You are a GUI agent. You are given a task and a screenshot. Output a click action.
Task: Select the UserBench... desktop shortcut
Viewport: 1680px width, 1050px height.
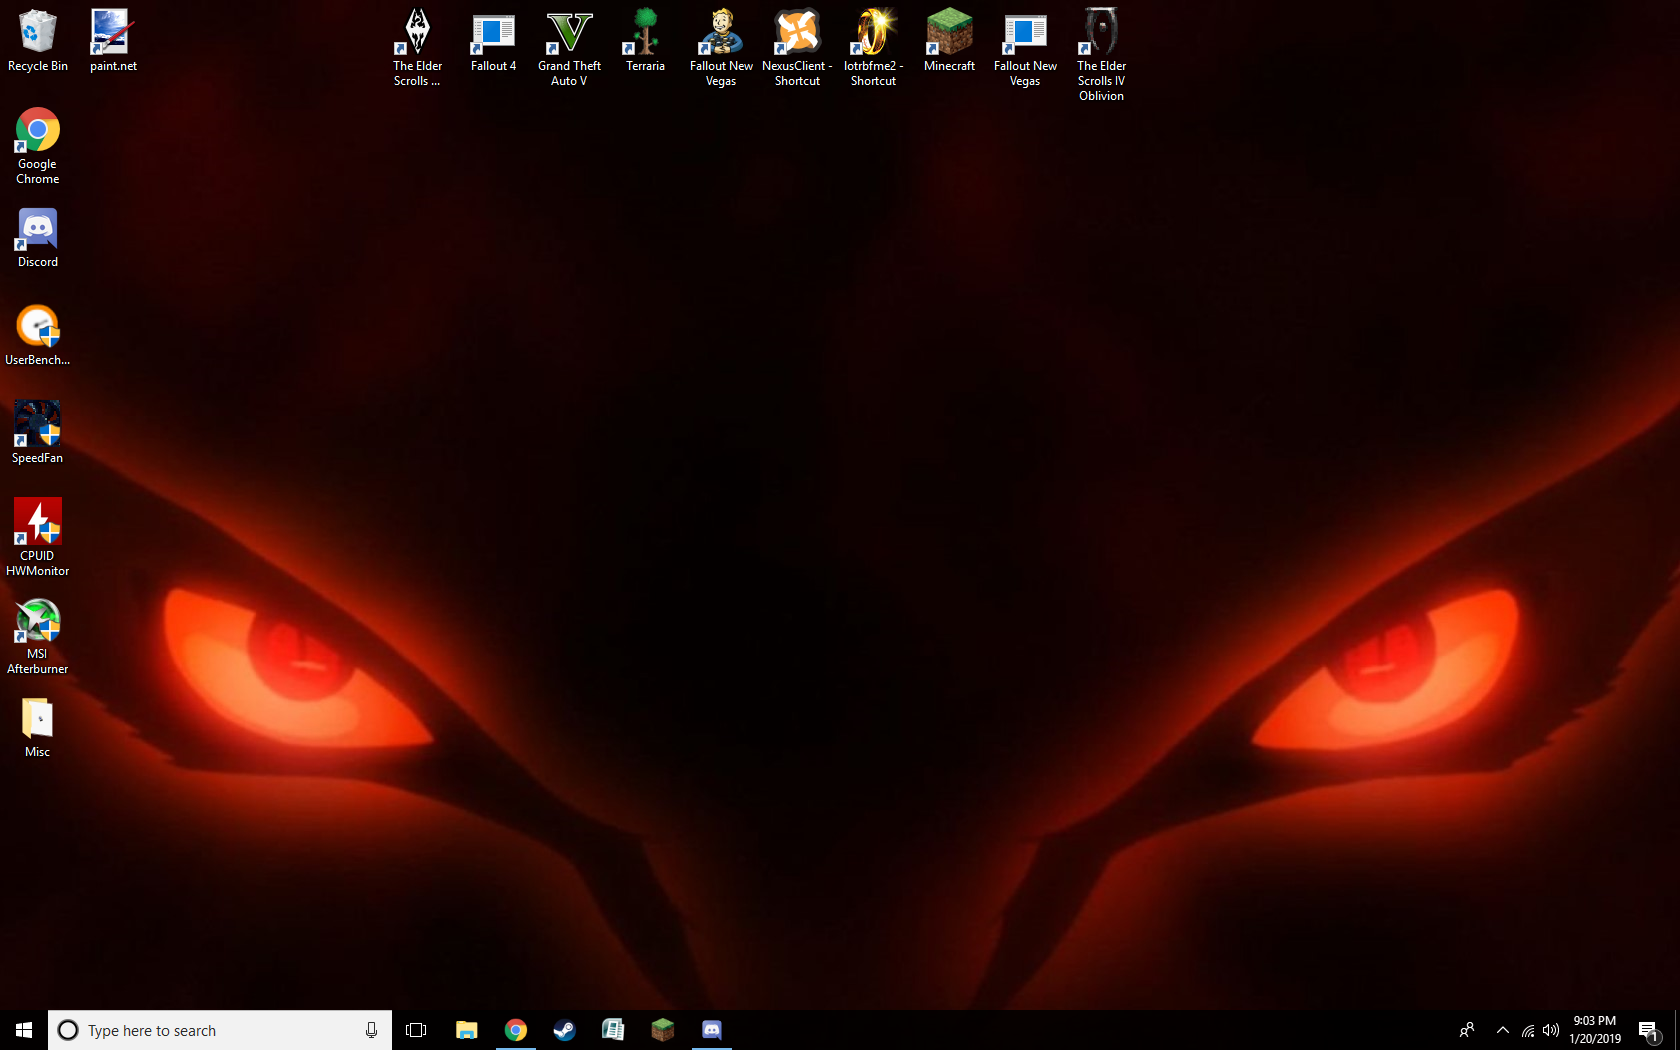coord(38,336)
